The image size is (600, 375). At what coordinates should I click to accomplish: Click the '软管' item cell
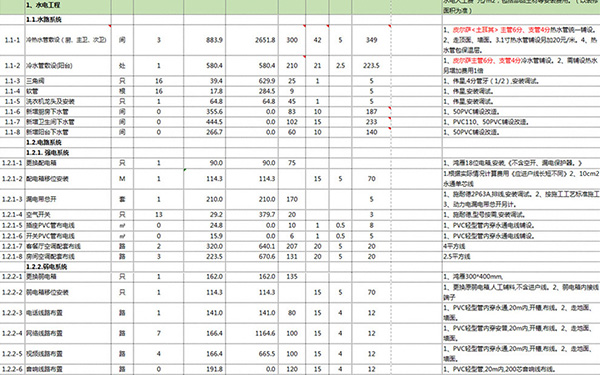coord(68,91)
